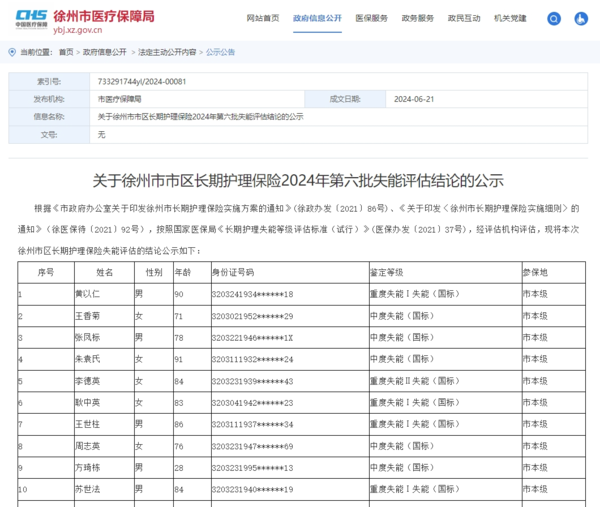600x507 pixels.
Task: Select the name 朱袁氏 in the table
Action: click(x=87, y=359)
